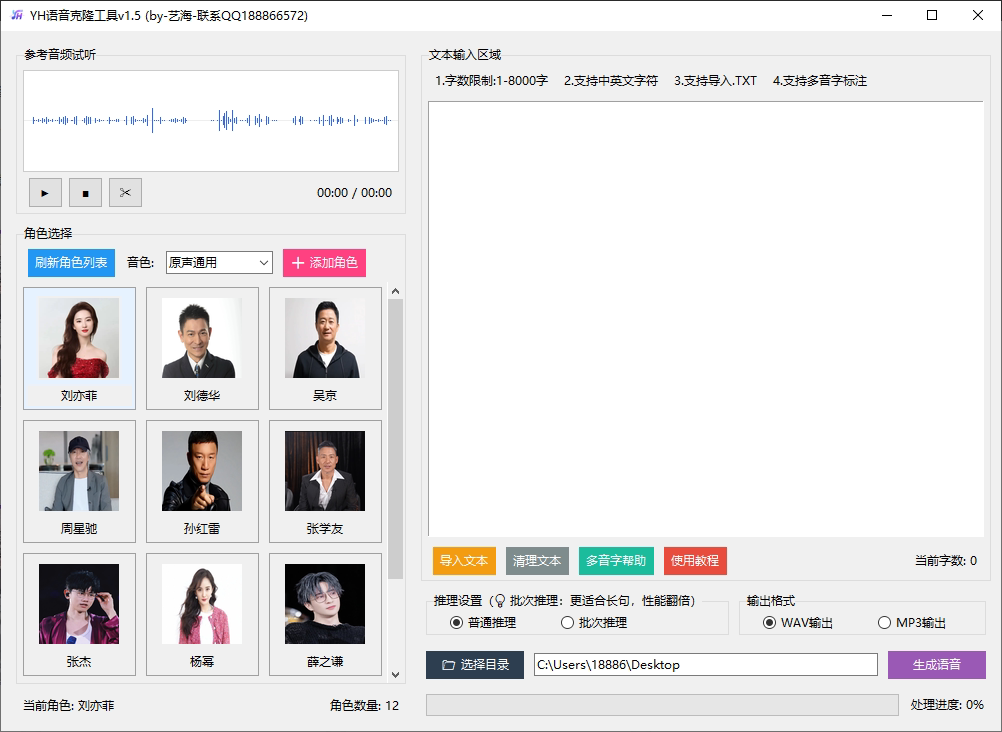Click the role list scroll down arrow
The height and width of the screenshot is (732, 1002).
(x=396, y=674)
